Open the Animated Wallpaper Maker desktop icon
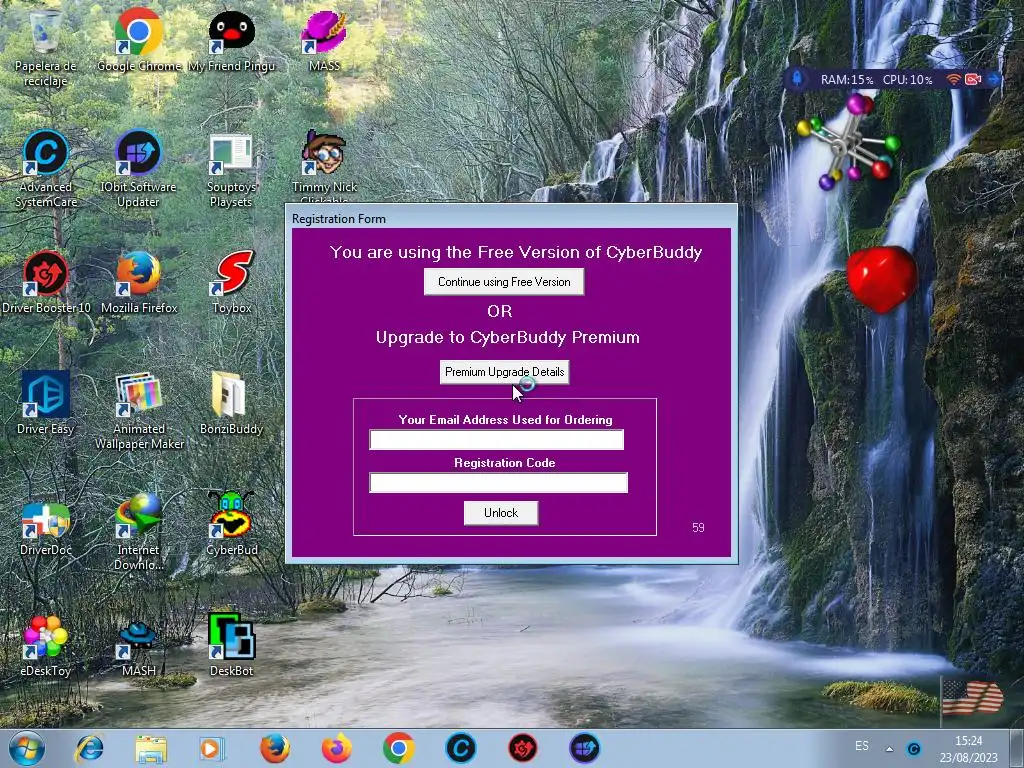1024x768 pixels. click(x=138, y=410)
